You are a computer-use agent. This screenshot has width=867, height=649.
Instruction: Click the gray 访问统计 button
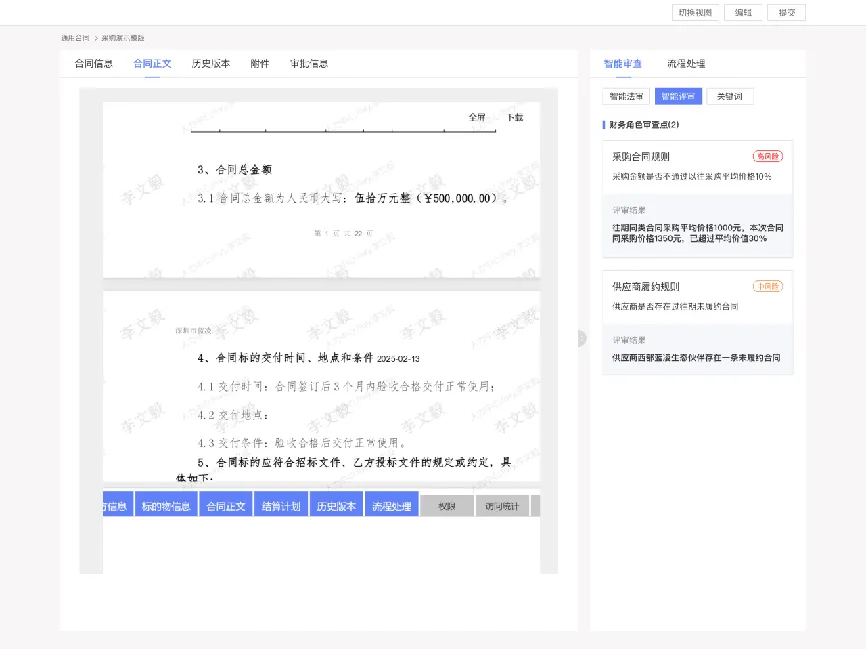(502, 506)
